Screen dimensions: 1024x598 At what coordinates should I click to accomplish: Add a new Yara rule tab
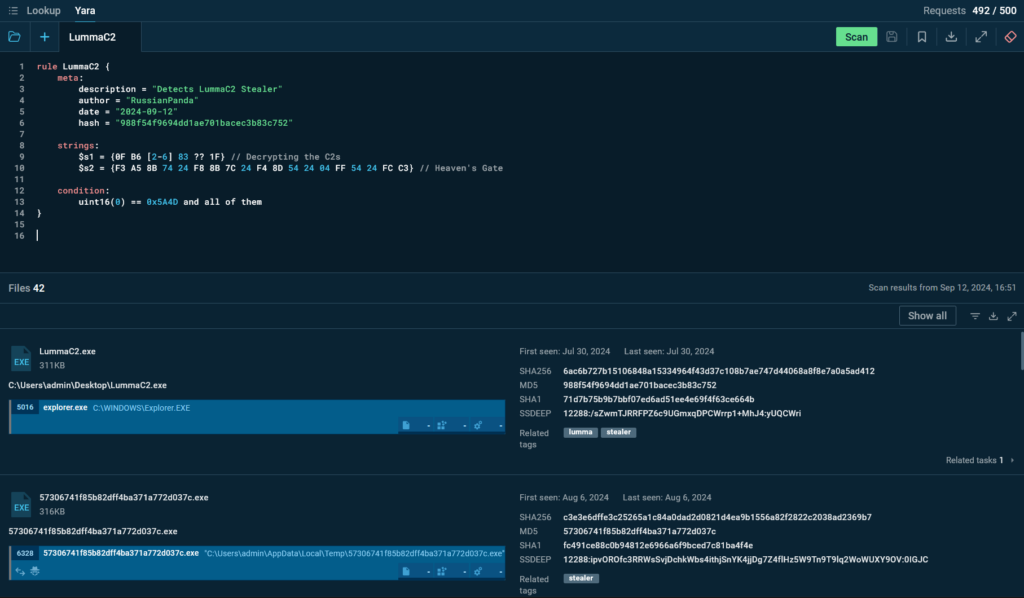point(44,37)
